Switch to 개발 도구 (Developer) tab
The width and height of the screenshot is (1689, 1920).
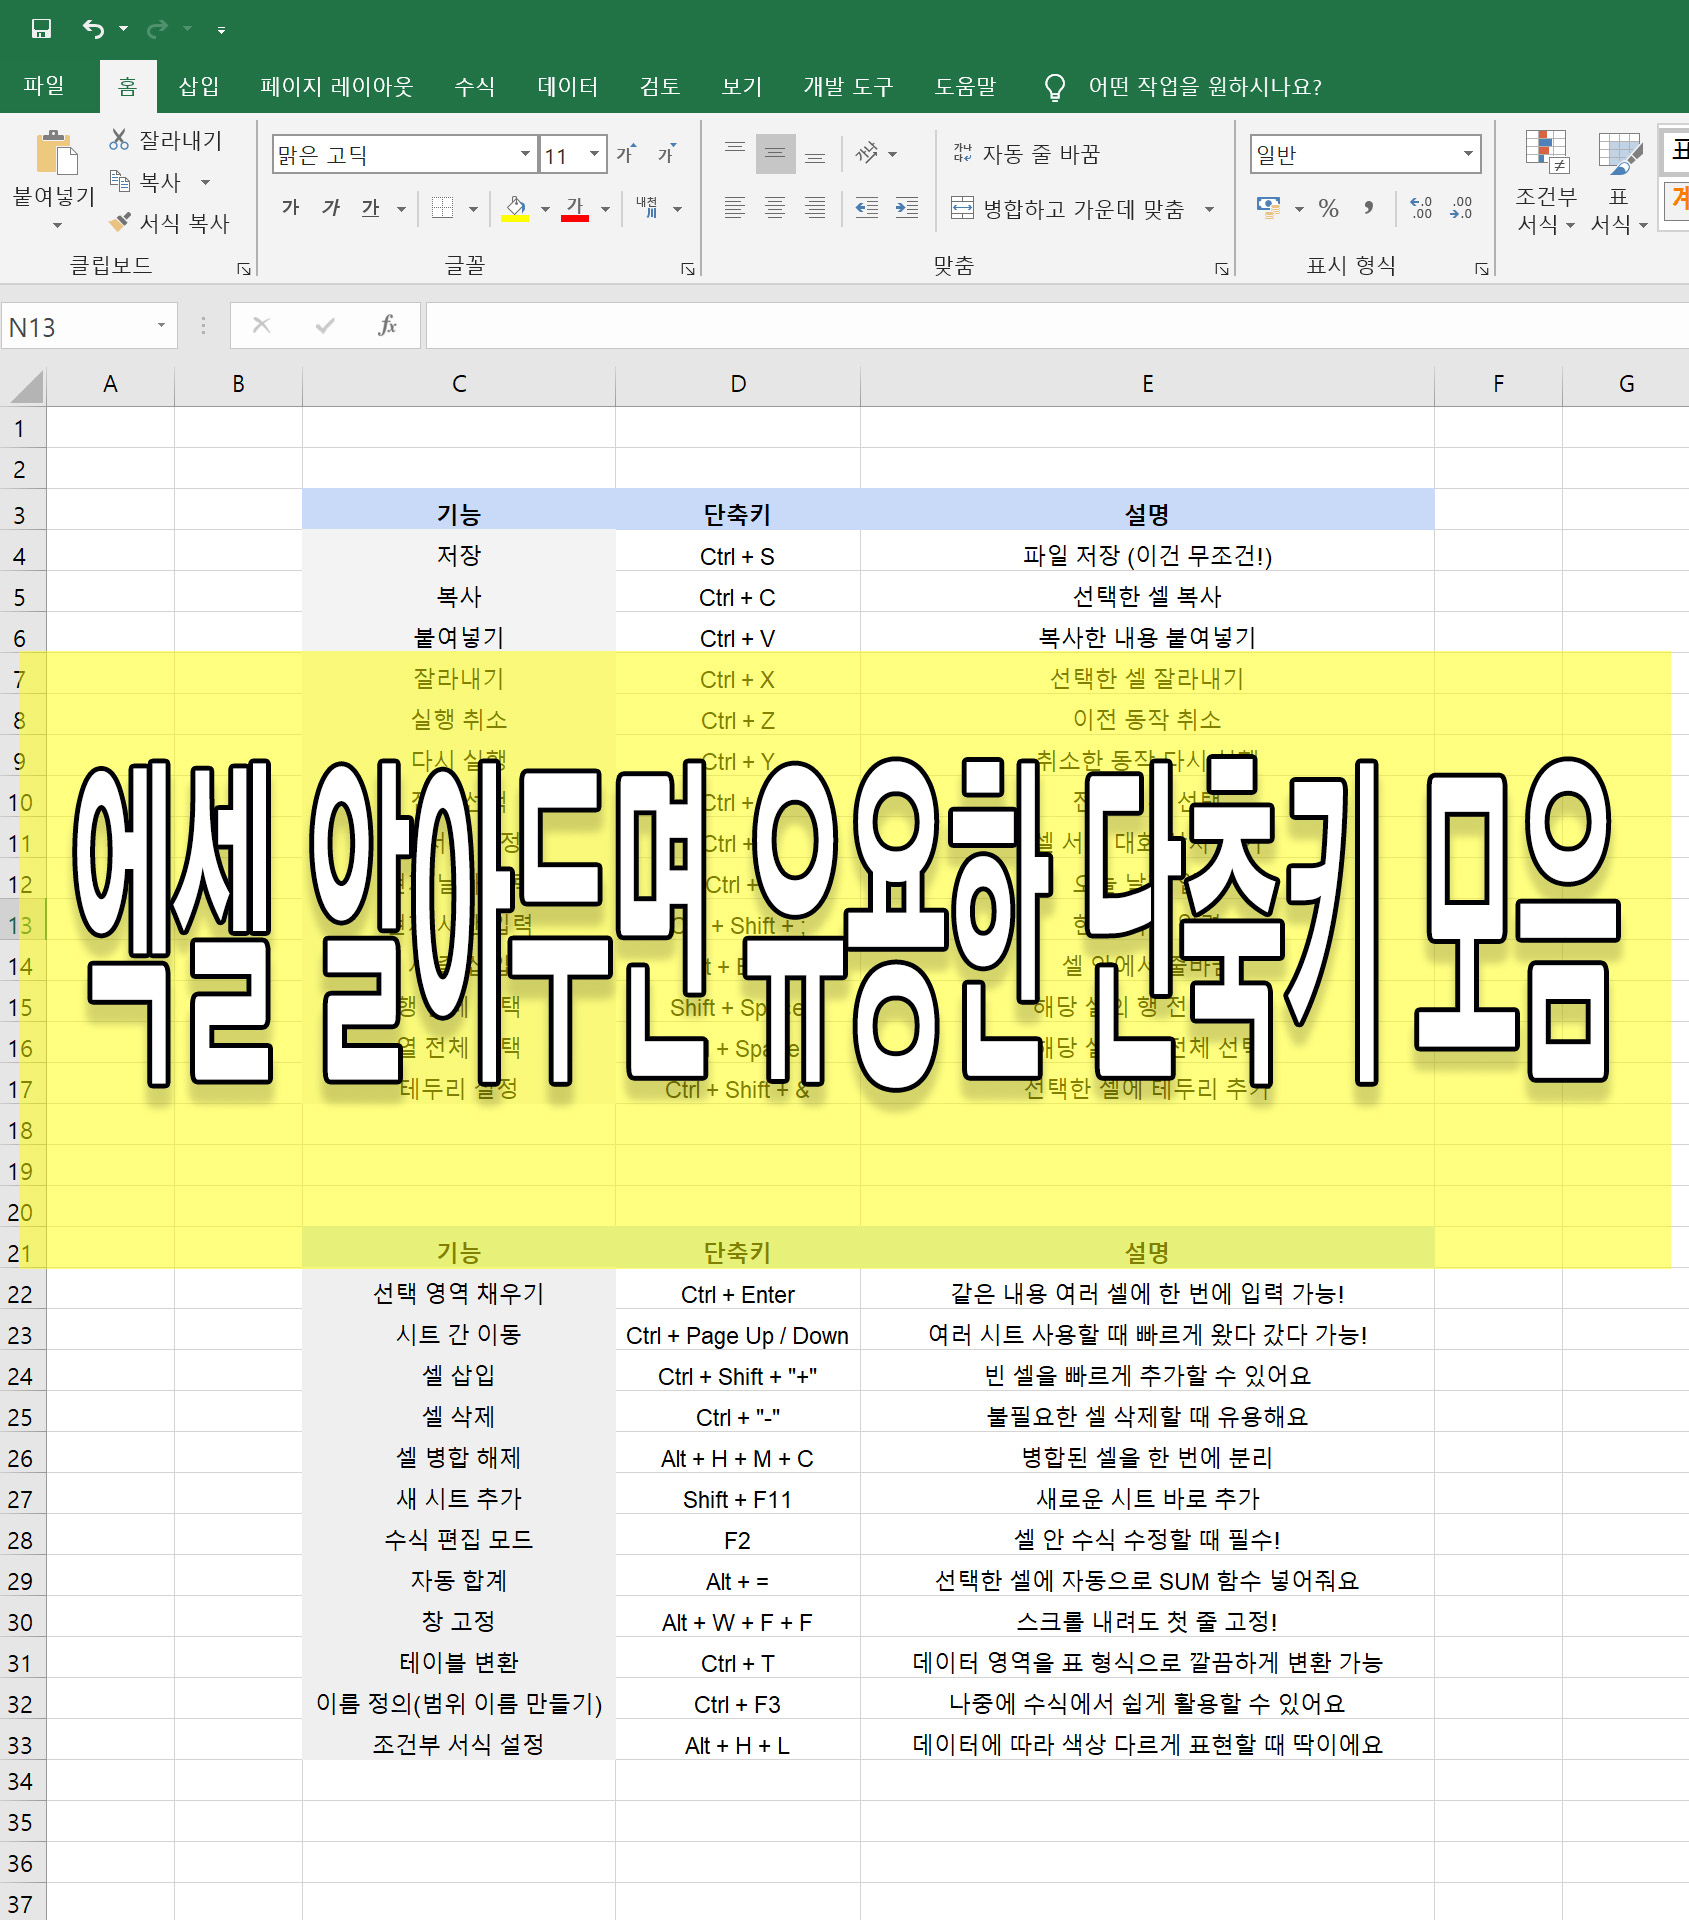coord(848,86)
